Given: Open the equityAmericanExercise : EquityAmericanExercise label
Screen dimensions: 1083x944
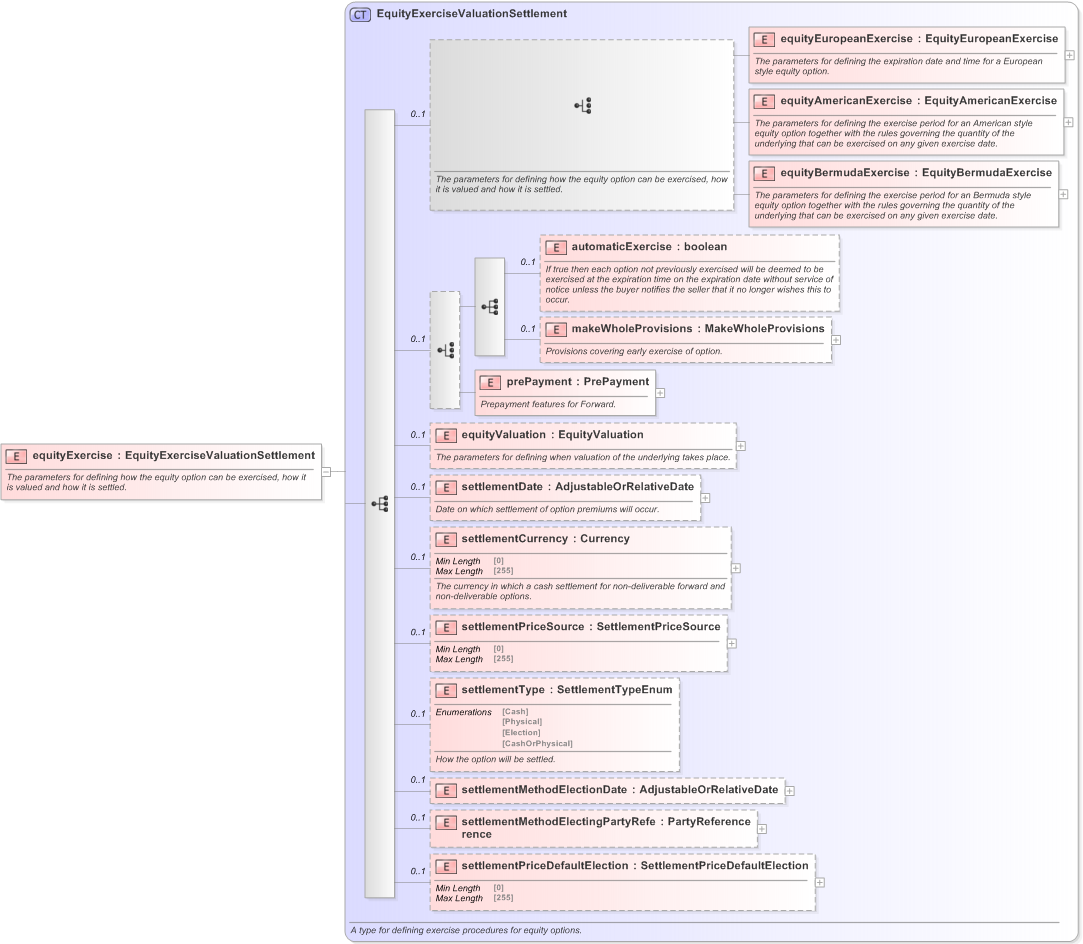Looking at the screenshot, I should 919,101.
